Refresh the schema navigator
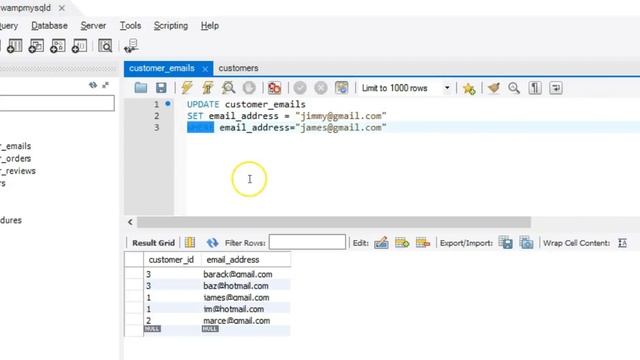 tap(93, 85)
